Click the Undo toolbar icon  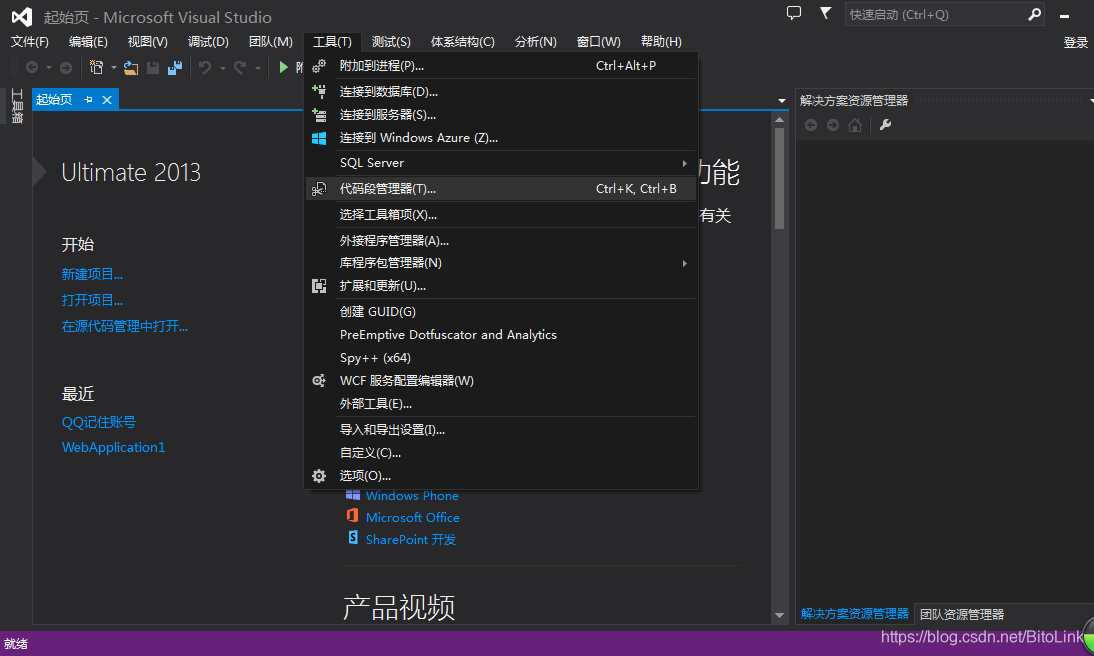pos(205,67)
